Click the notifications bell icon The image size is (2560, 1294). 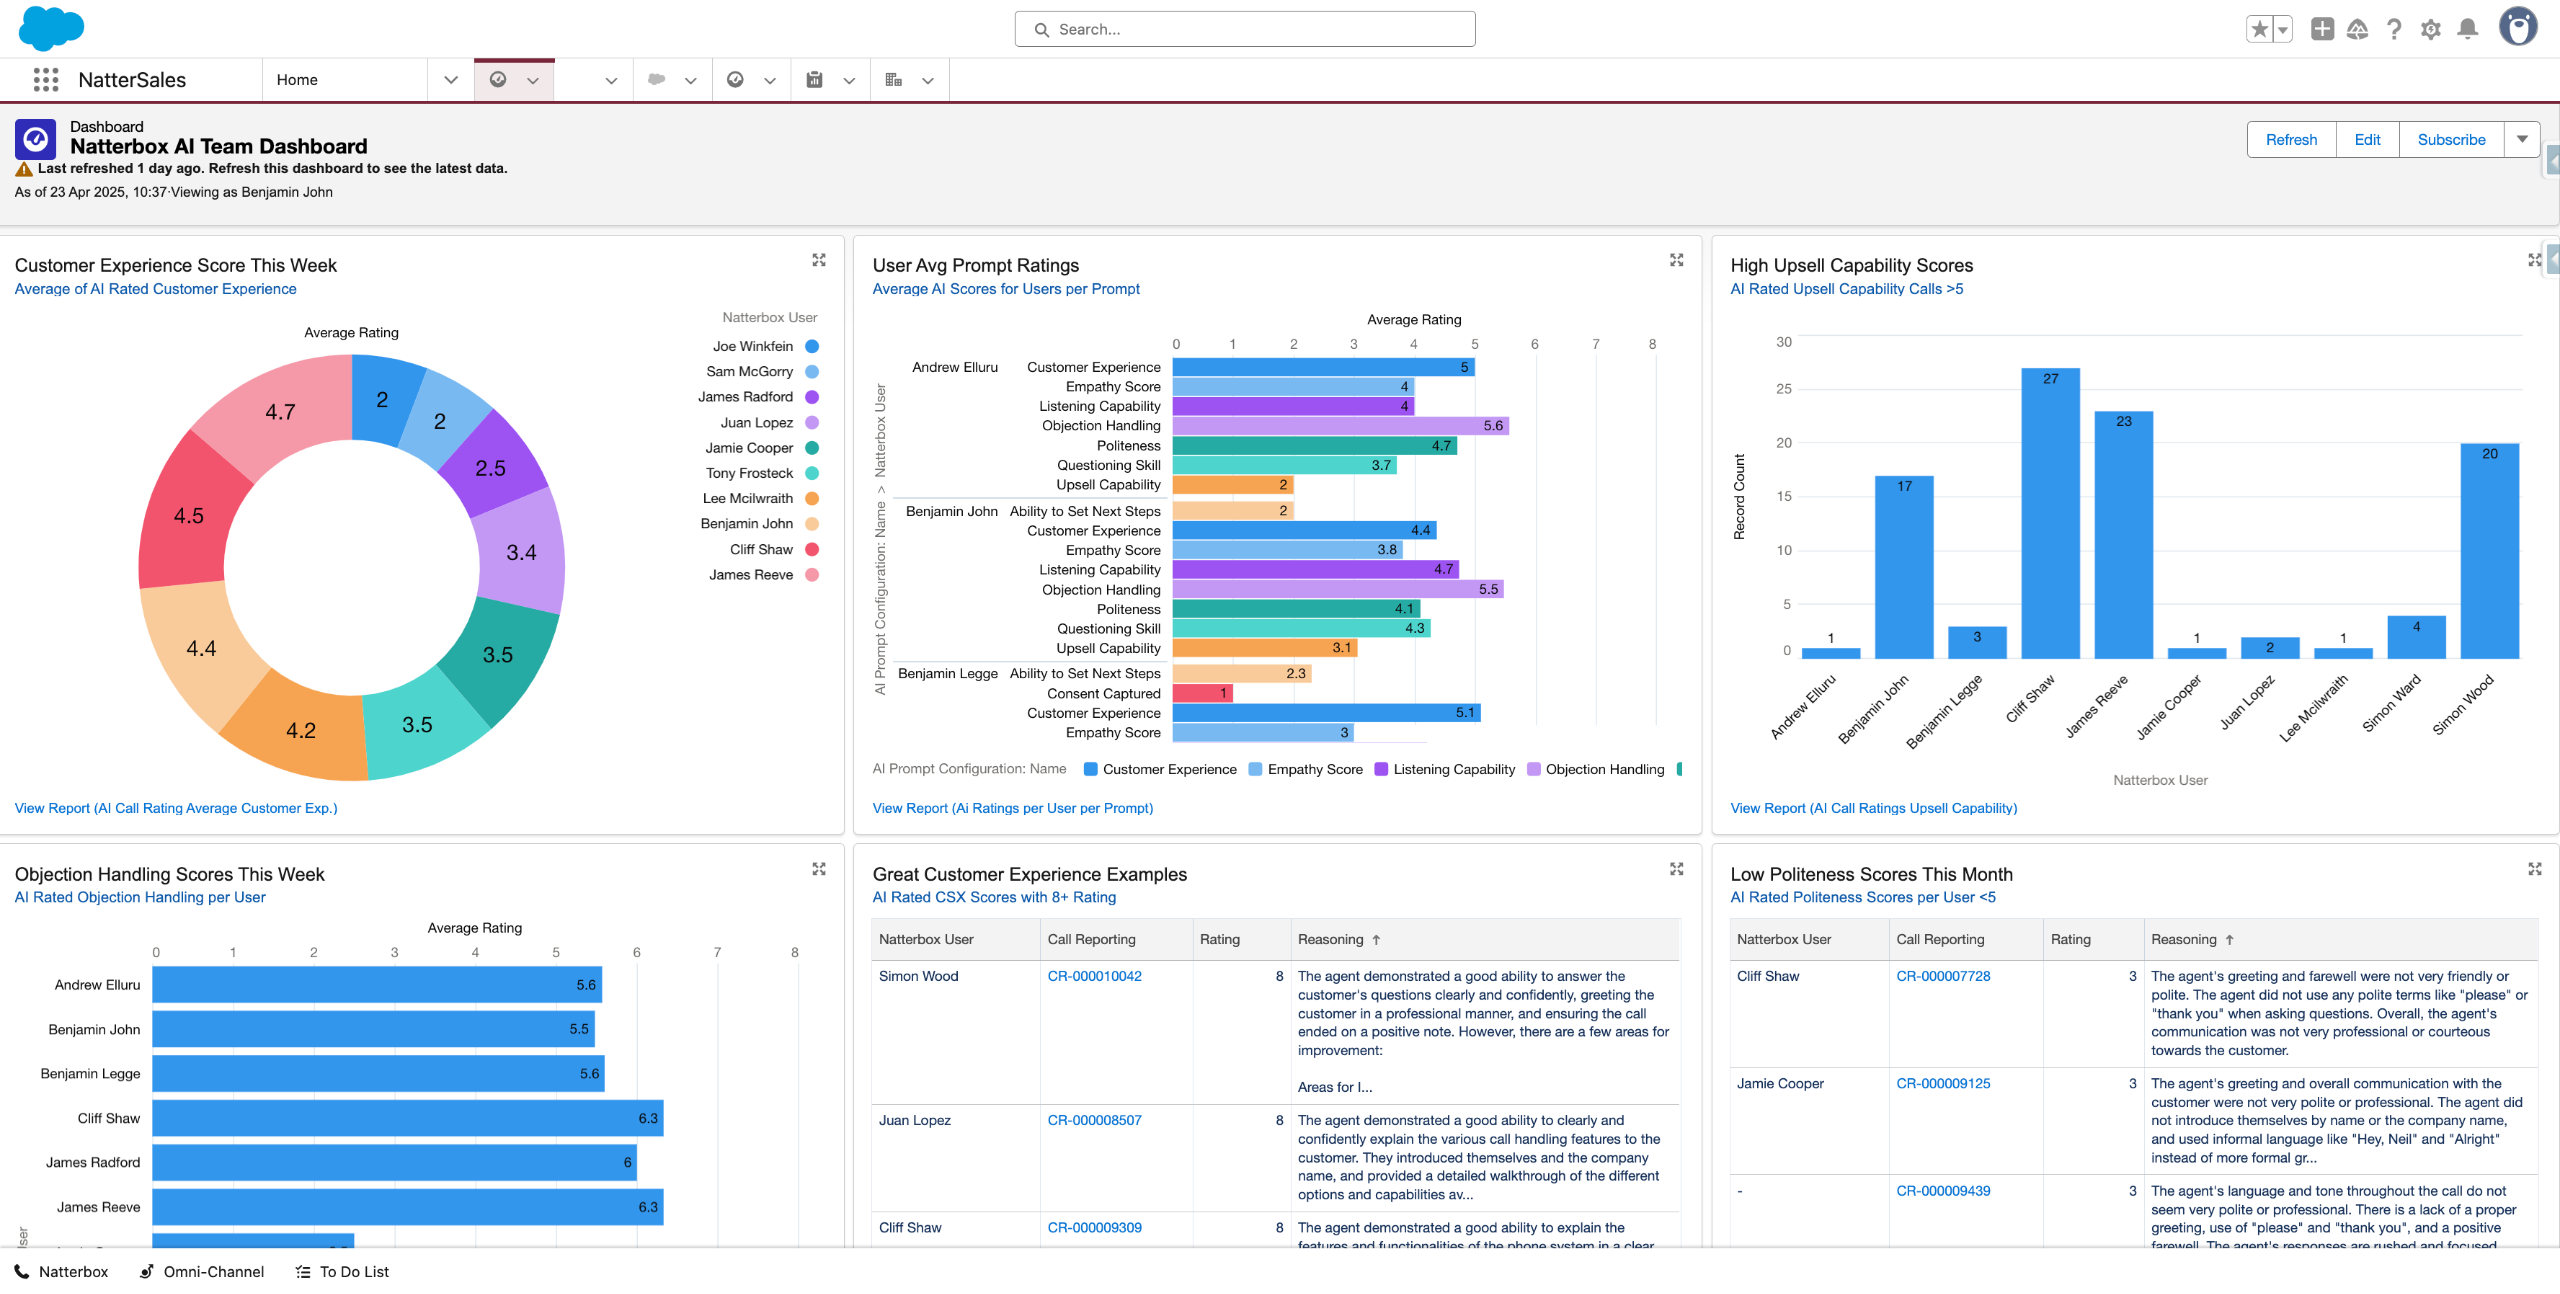click(x=2467, y=29)
